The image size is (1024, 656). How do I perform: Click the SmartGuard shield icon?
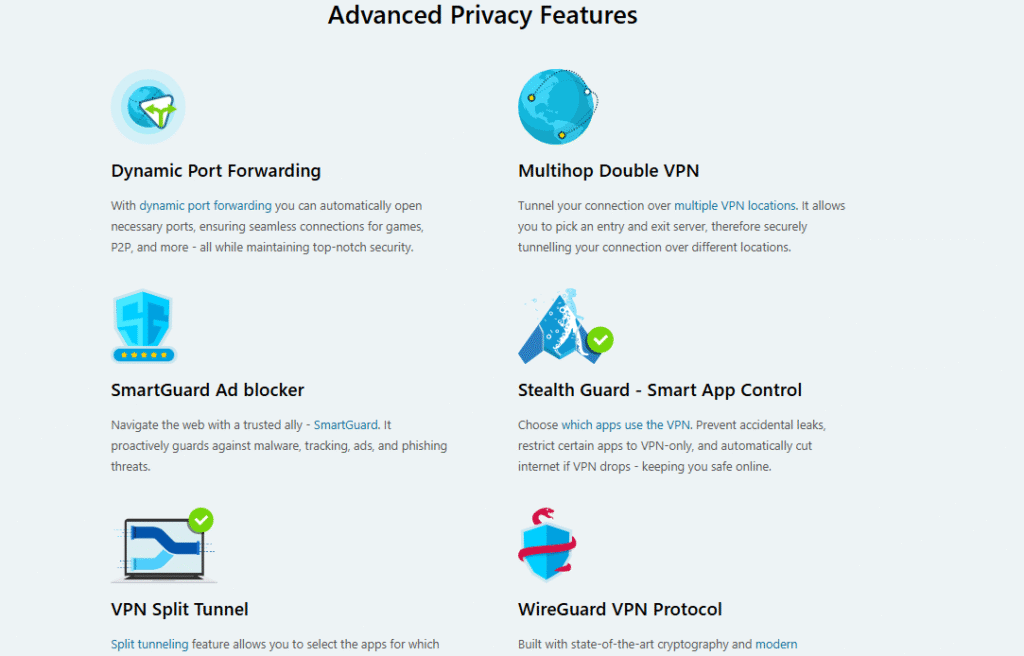pos(144,325)
